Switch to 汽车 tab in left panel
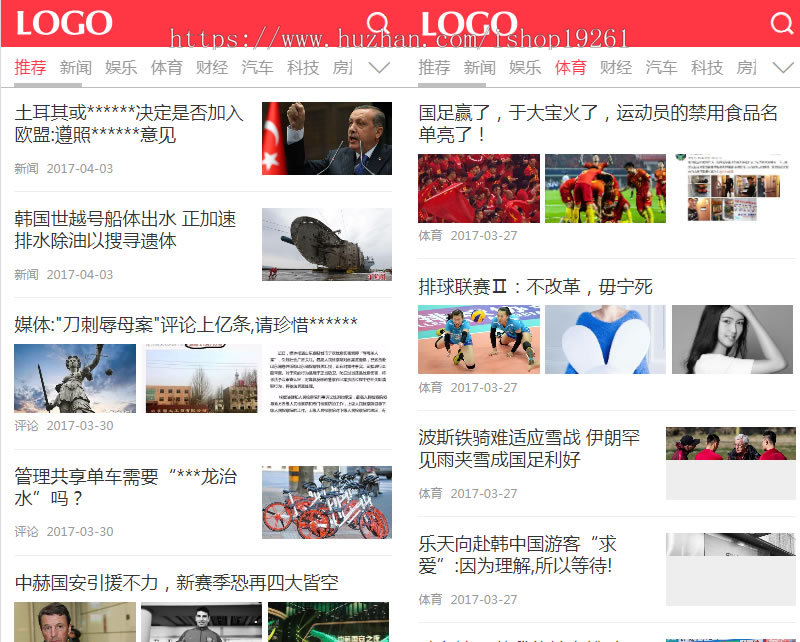 tap(257, 67)
